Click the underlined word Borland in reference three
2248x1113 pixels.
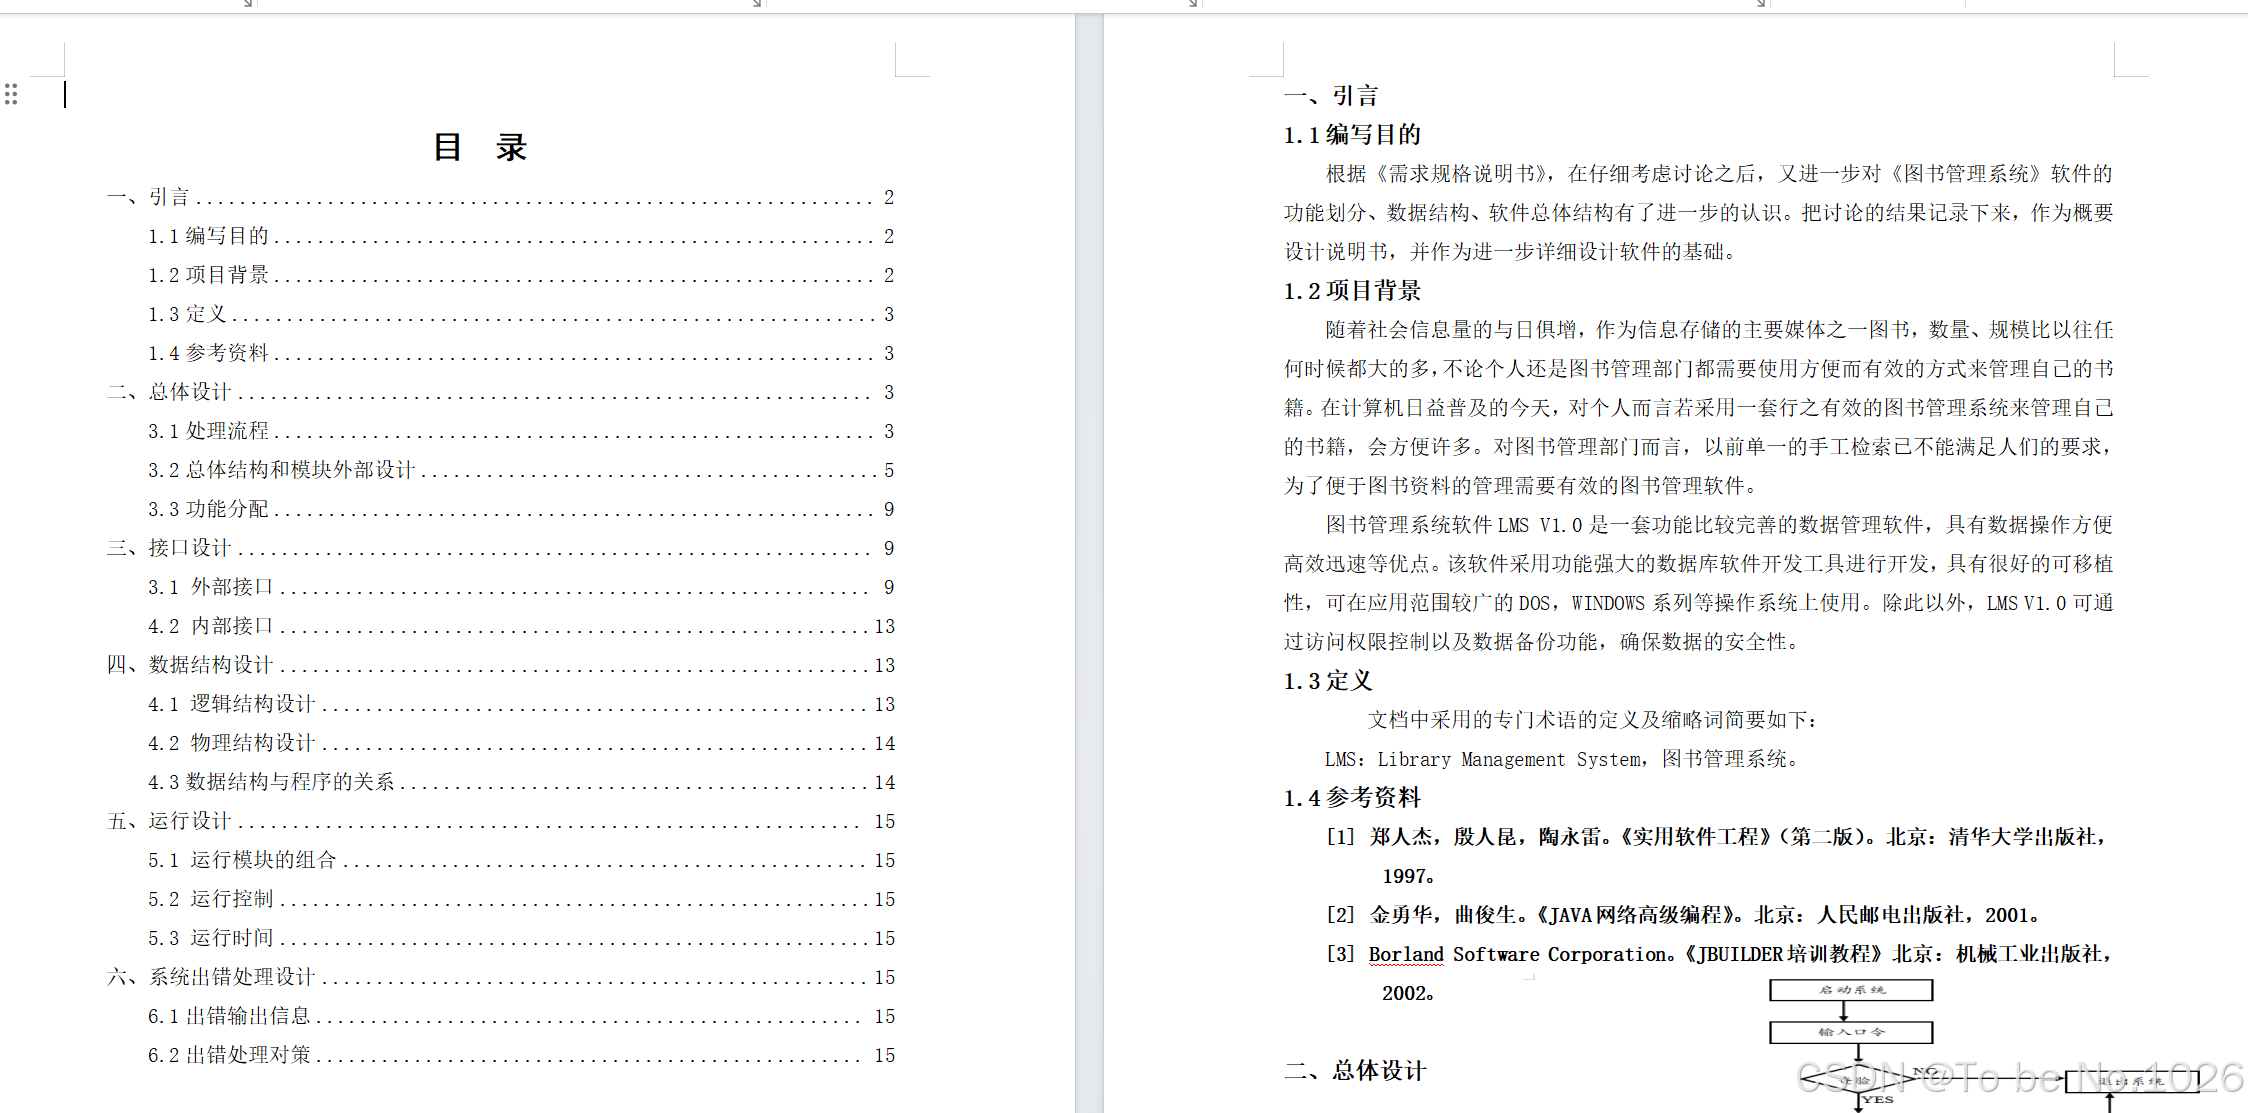[x=1405, y=955]
